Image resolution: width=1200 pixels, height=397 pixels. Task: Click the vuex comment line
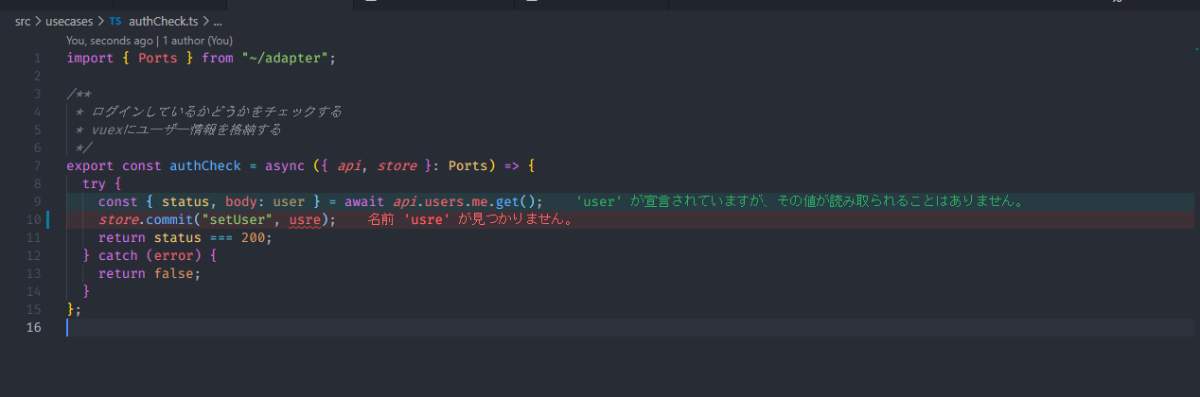point(185,130)
